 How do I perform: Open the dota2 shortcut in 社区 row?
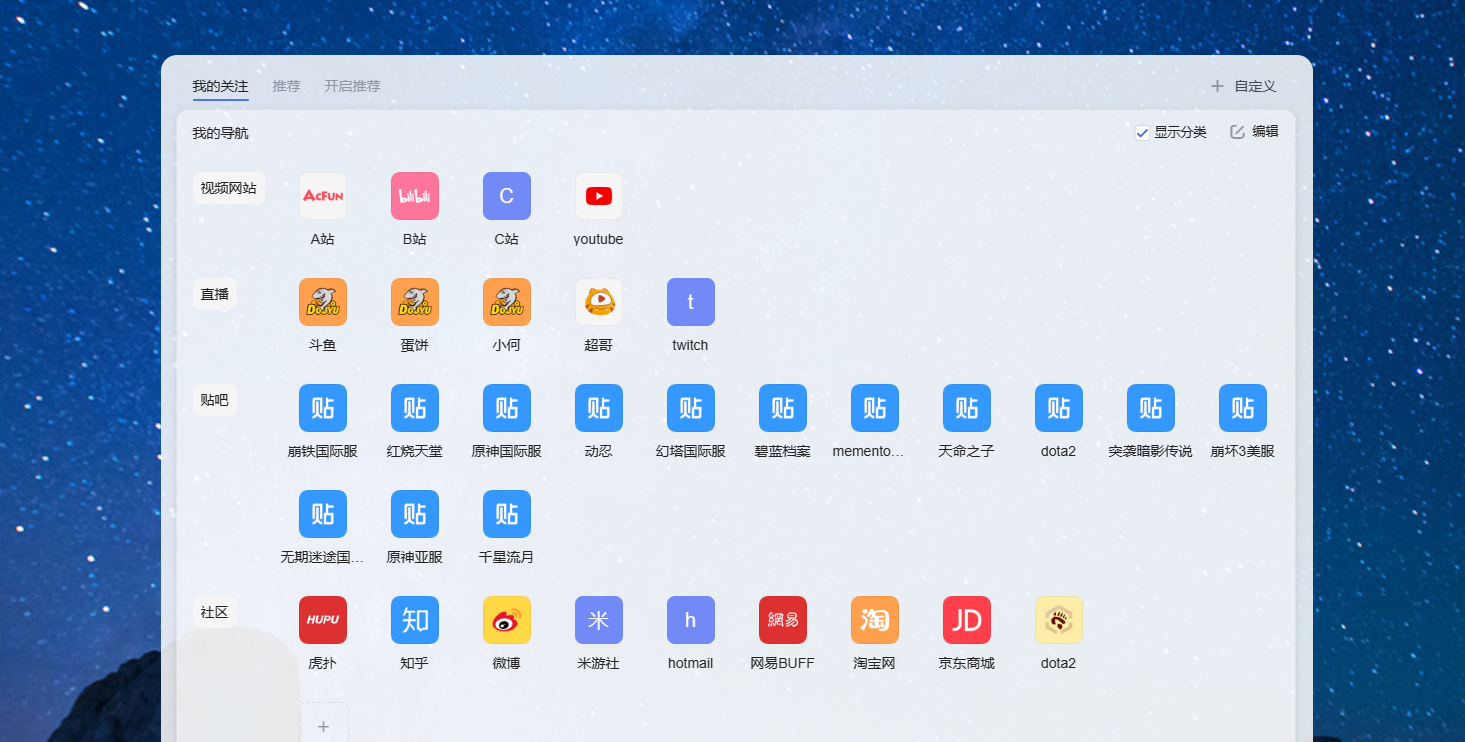[x=1059, y=620]
